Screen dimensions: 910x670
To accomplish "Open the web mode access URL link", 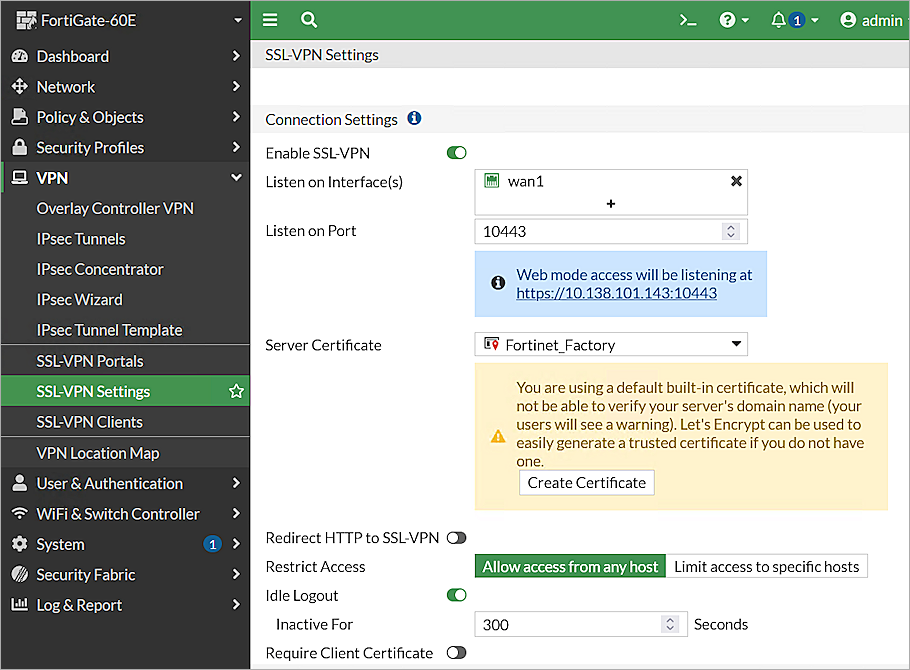I will [616, 293].
